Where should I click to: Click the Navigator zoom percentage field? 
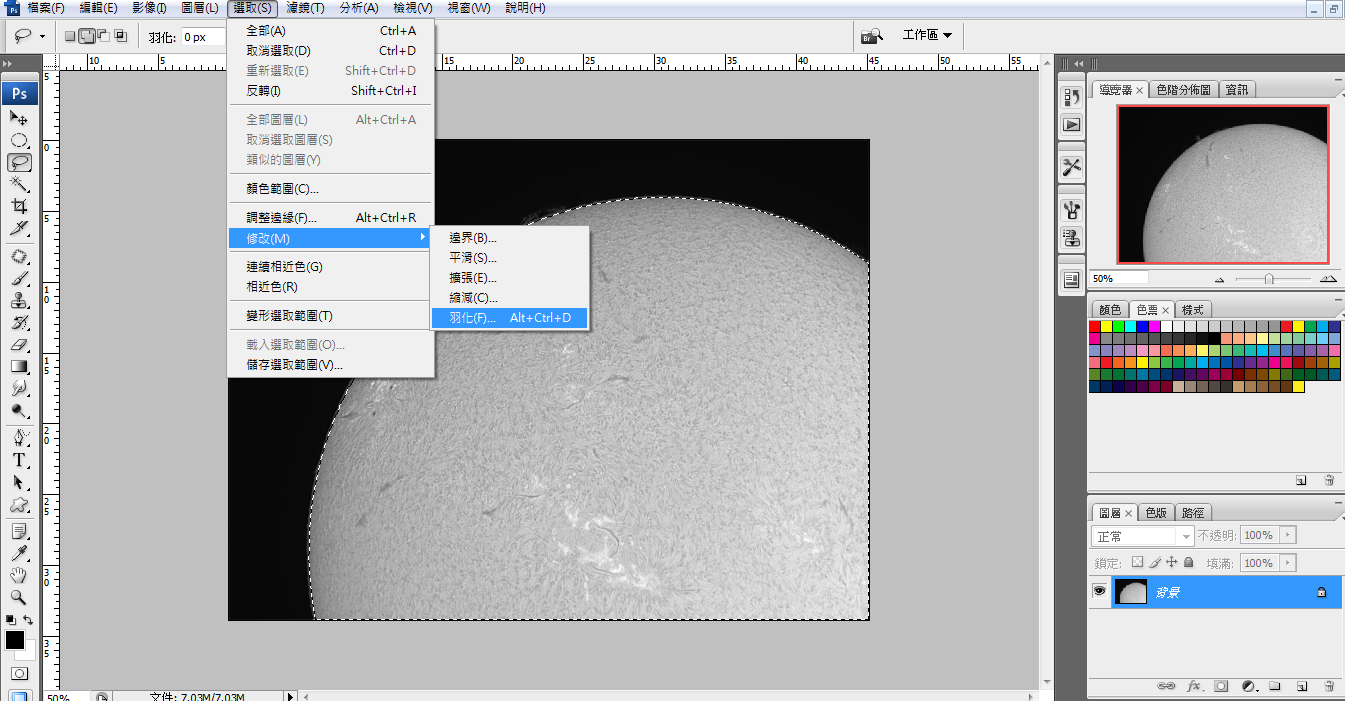[1117, 279]
